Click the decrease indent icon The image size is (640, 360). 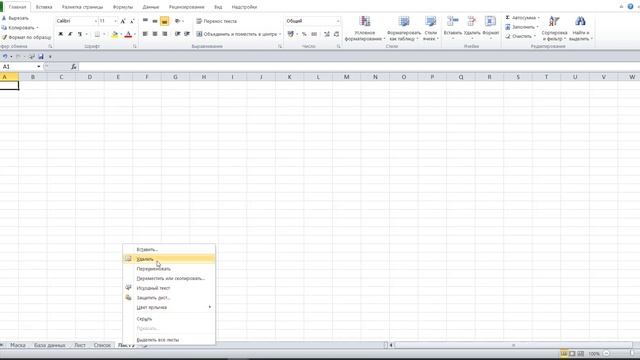(x=178, y=34)
